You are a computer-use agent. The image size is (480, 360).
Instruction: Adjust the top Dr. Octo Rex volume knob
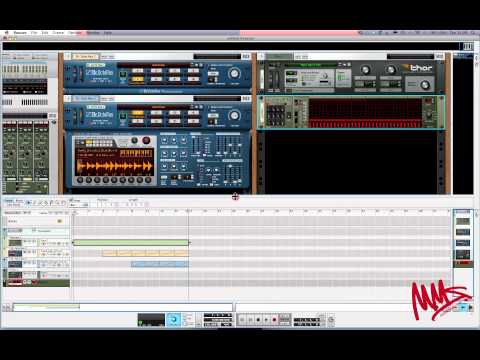point(235,73)
